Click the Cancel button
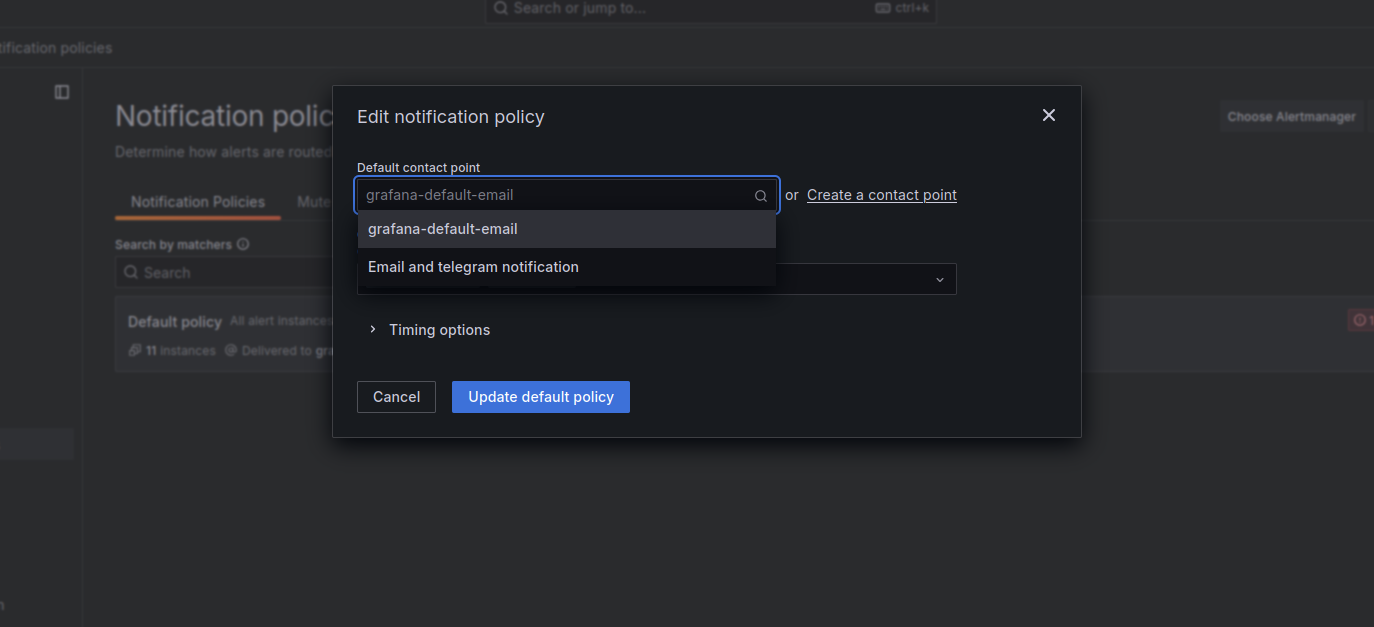Image resolution: width=1374 pixels, height=627 pixels. [396, 397]
